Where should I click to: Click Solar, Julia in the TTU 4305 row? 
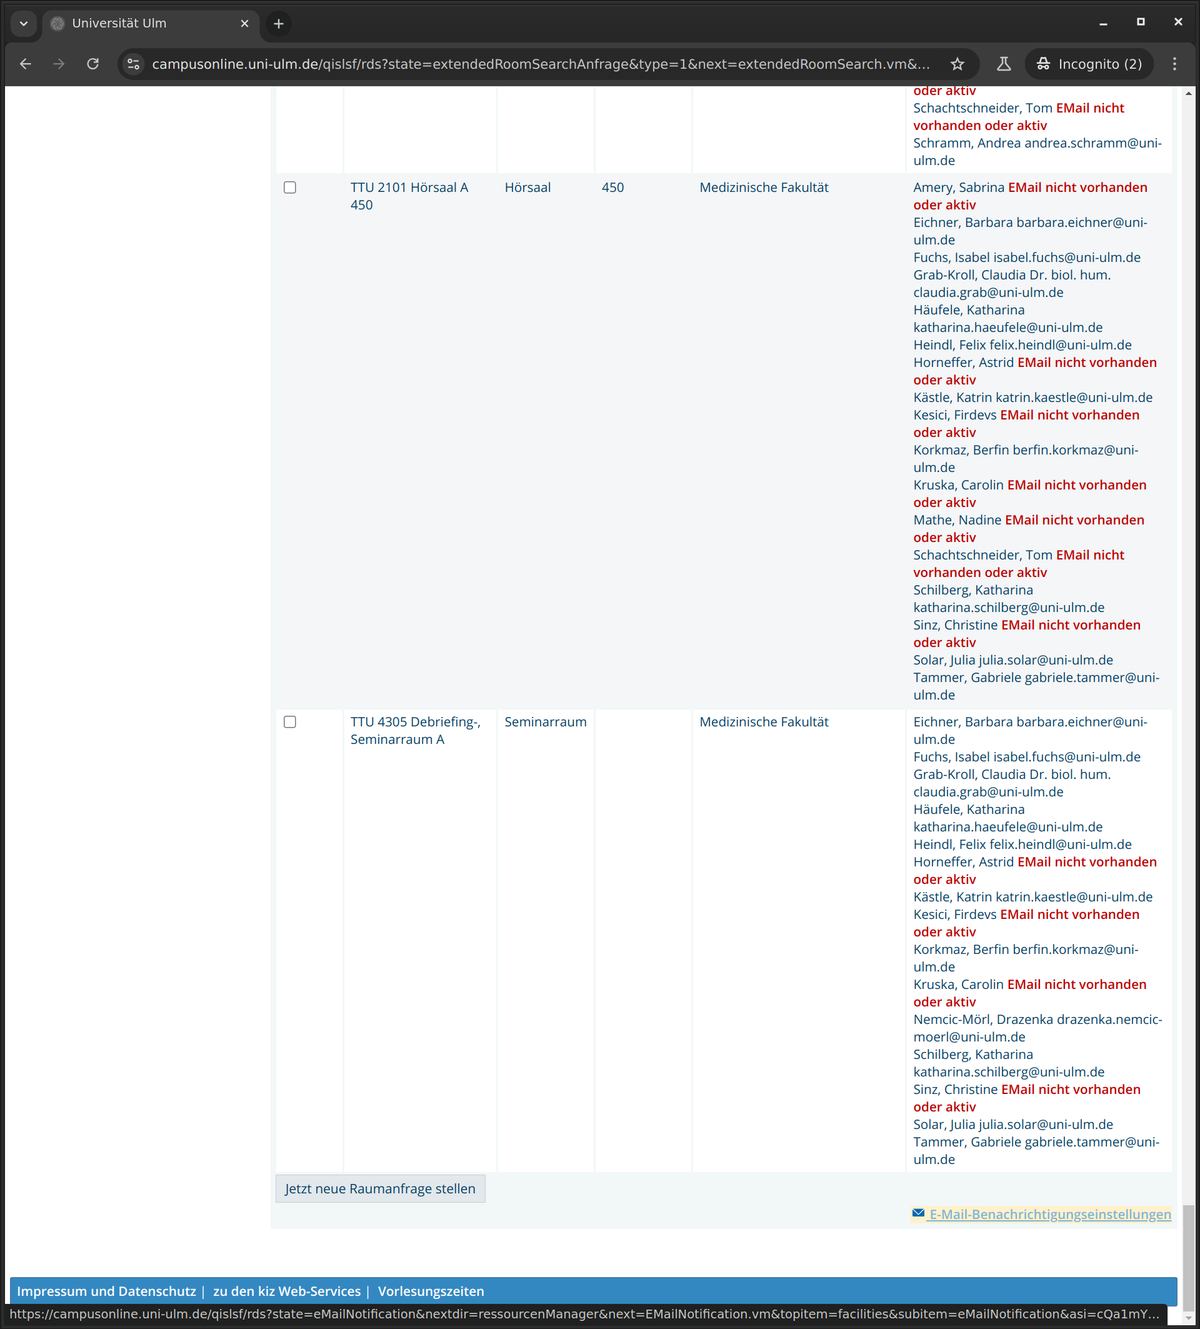944,1125
